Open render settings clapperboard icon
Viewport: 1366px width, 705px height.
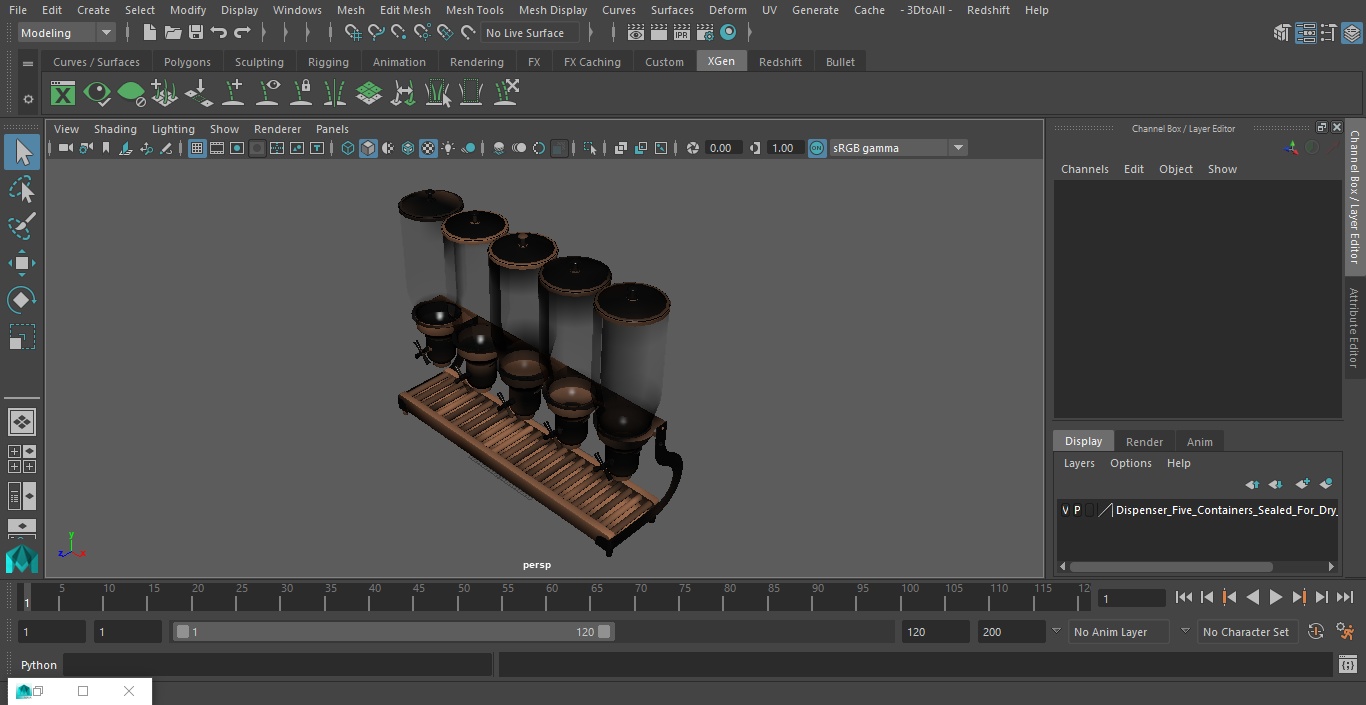click(705, 33)
